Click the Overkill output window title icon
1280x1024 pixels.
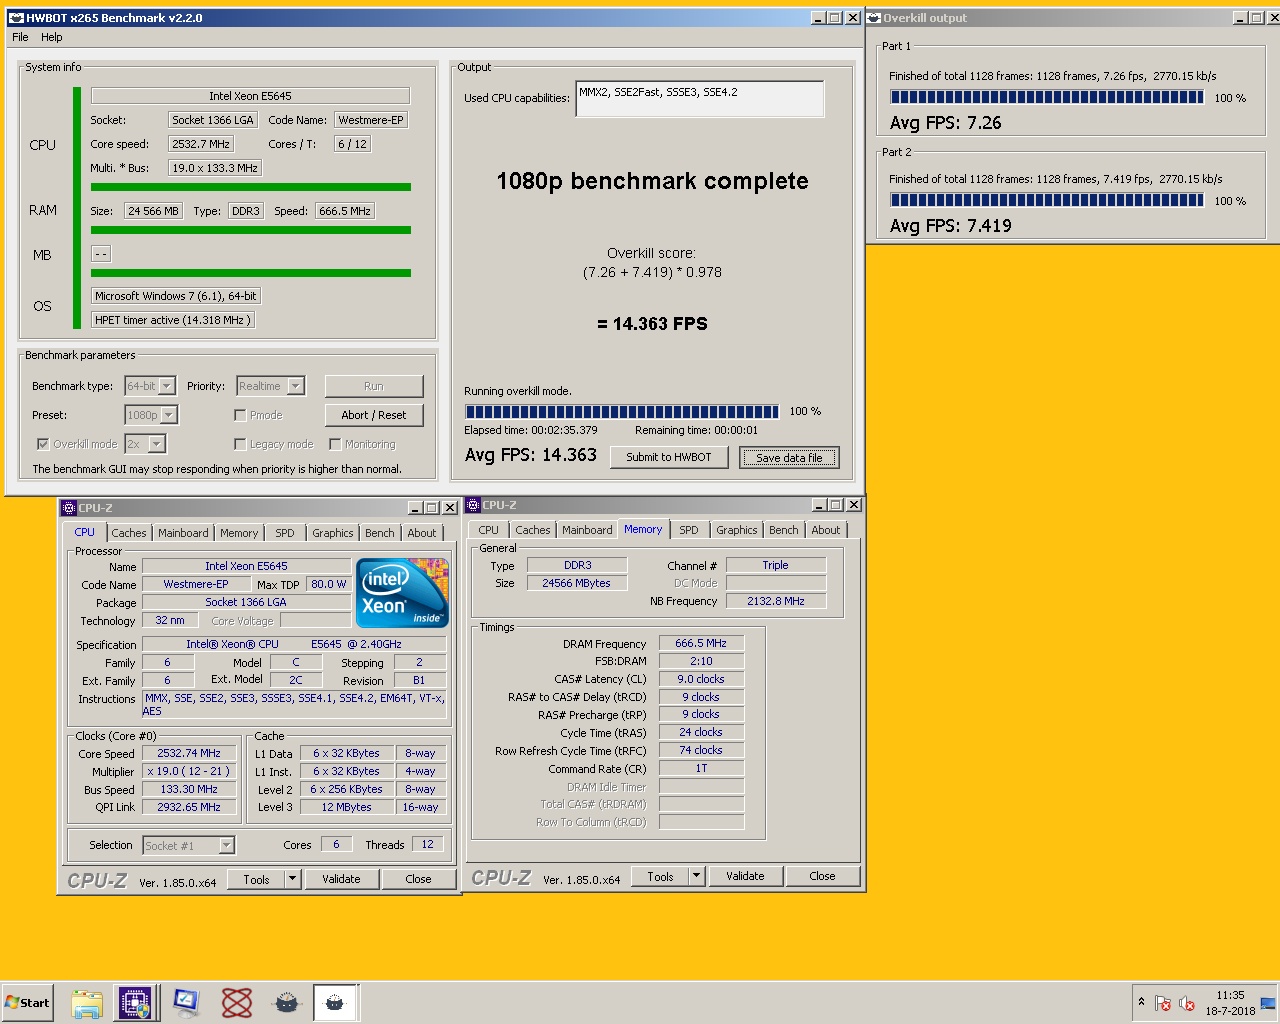tap(873, 18)
